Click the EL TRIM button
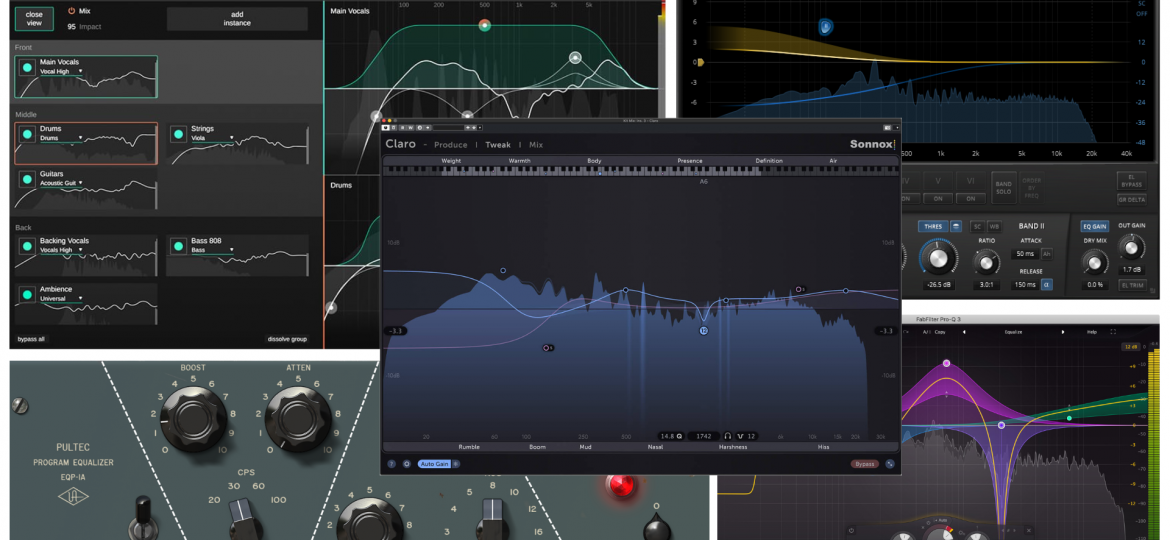The height and width of the screenshot is (540, 1170). coord(1131,285)
